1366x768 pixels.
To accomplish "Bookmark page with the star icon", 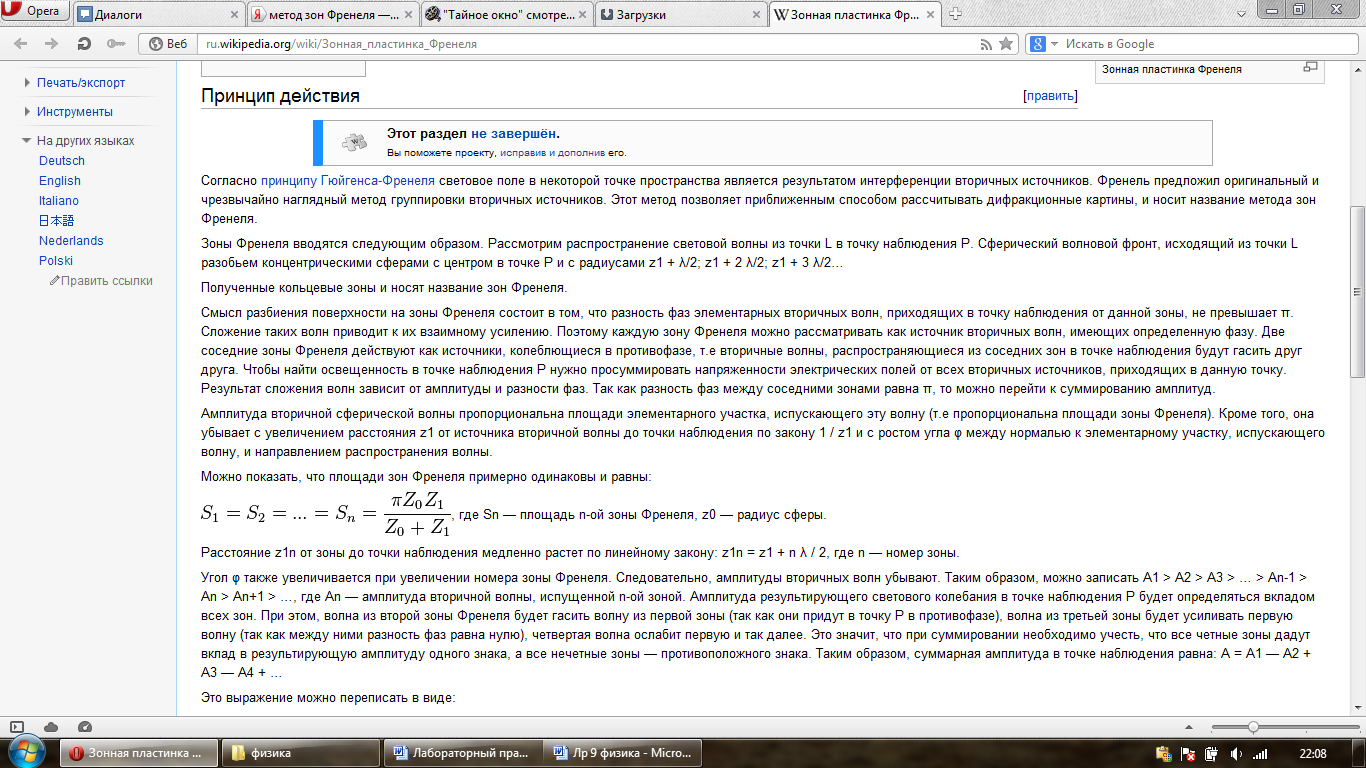I will (x=1006, y=44).
